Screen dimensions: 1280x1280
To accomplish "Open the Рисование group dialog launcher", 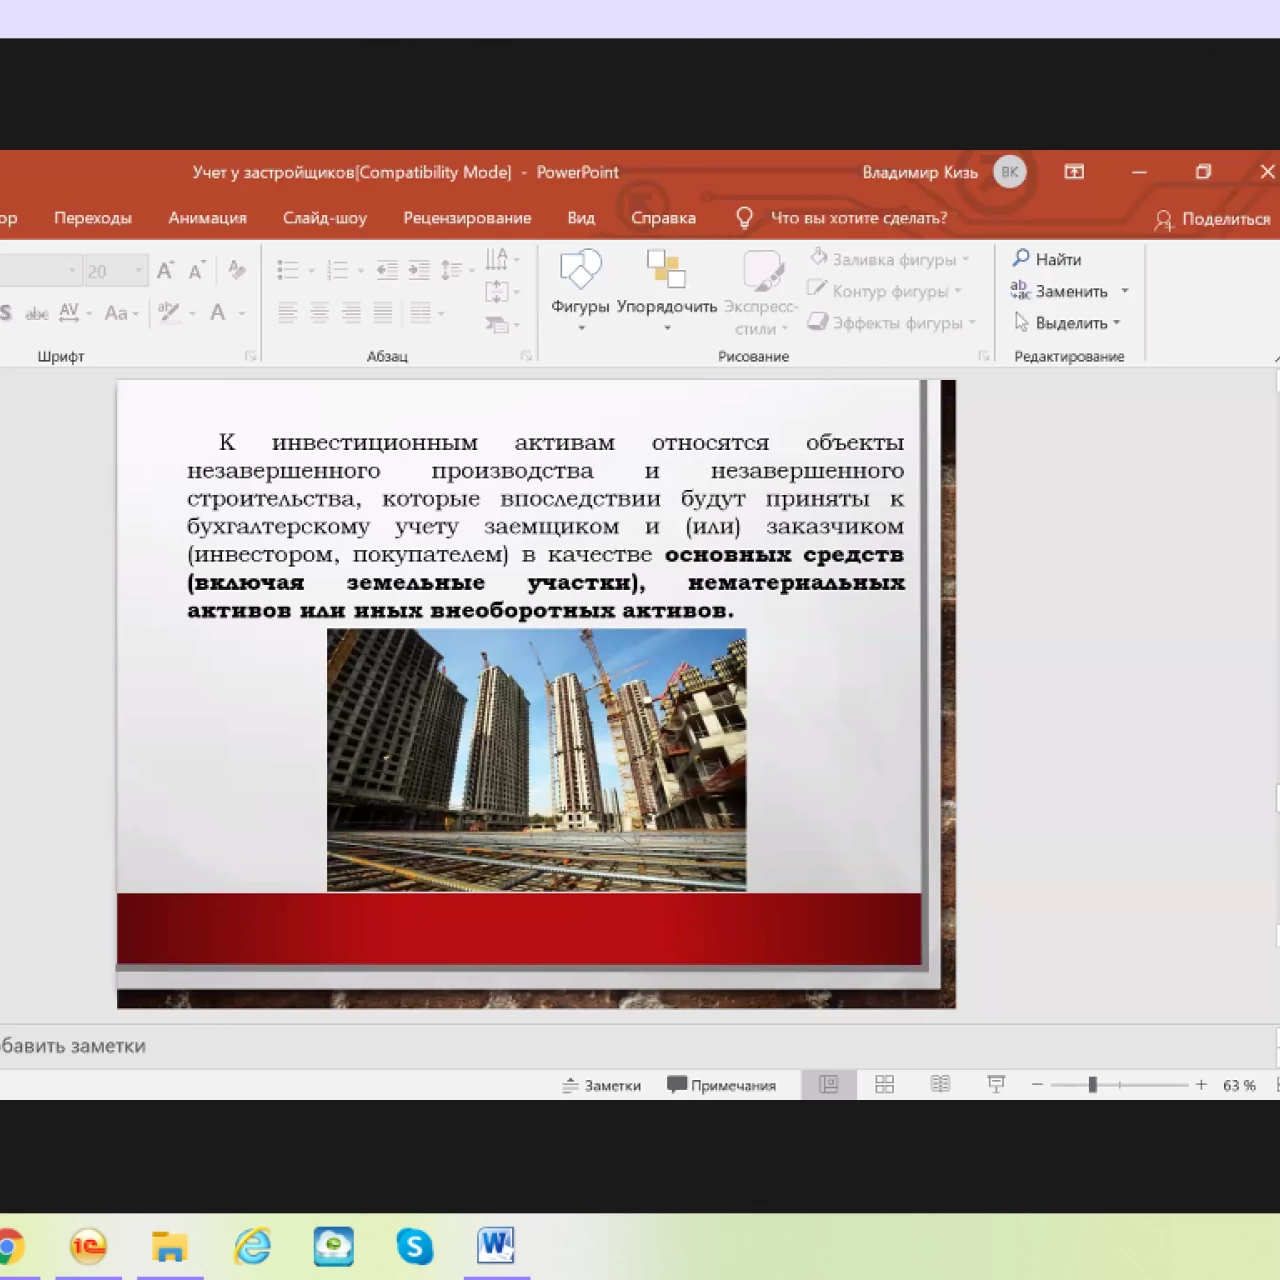I will click(983, 356).
